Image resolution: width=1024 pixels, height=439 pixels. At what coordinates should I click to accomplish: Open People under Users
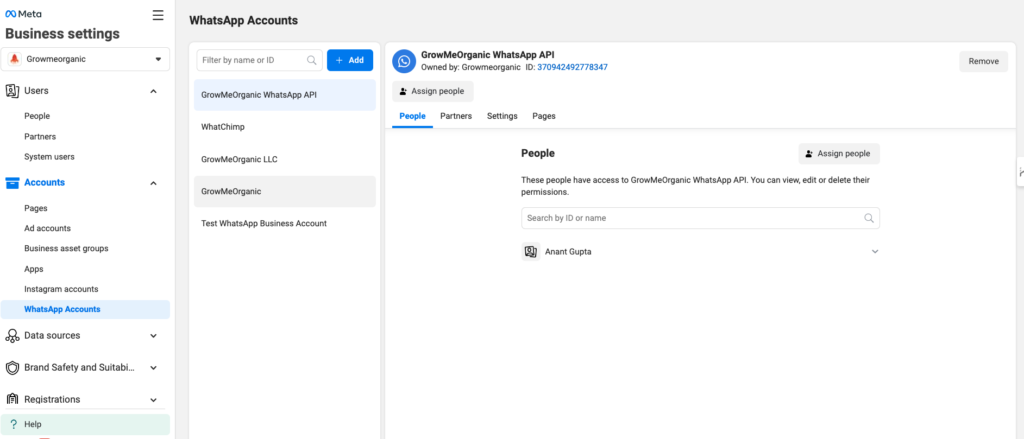[x=37, y=116]
